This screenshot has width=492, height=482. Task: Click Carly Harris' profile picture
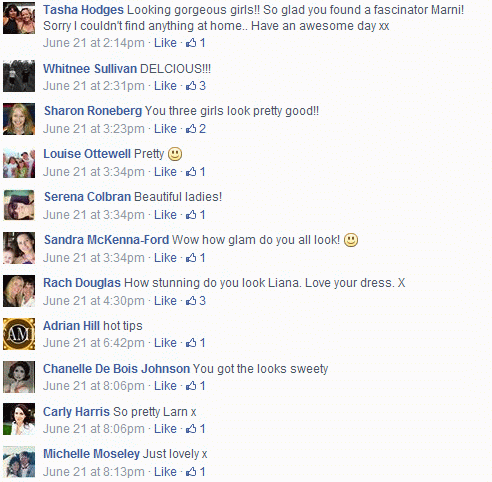point(19,419)
